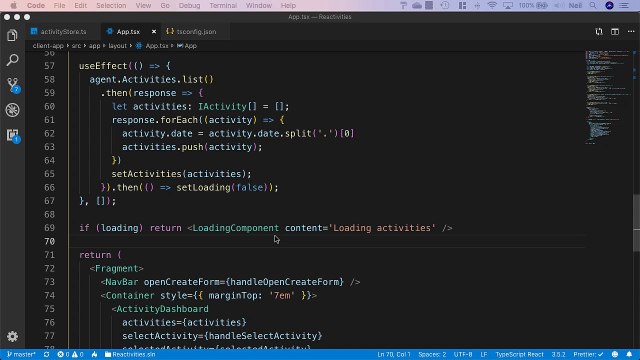Open Spotlight search in macOS menu bar
Screen dimensions: 640x360
click(x=593, y=5)
